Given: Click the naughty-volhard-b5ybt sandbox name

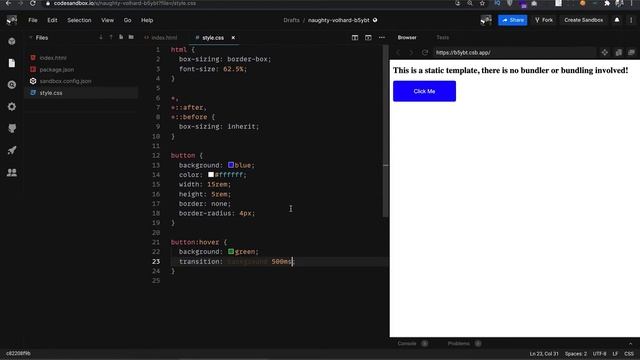Looking at the screenshot, I should 338,20.
